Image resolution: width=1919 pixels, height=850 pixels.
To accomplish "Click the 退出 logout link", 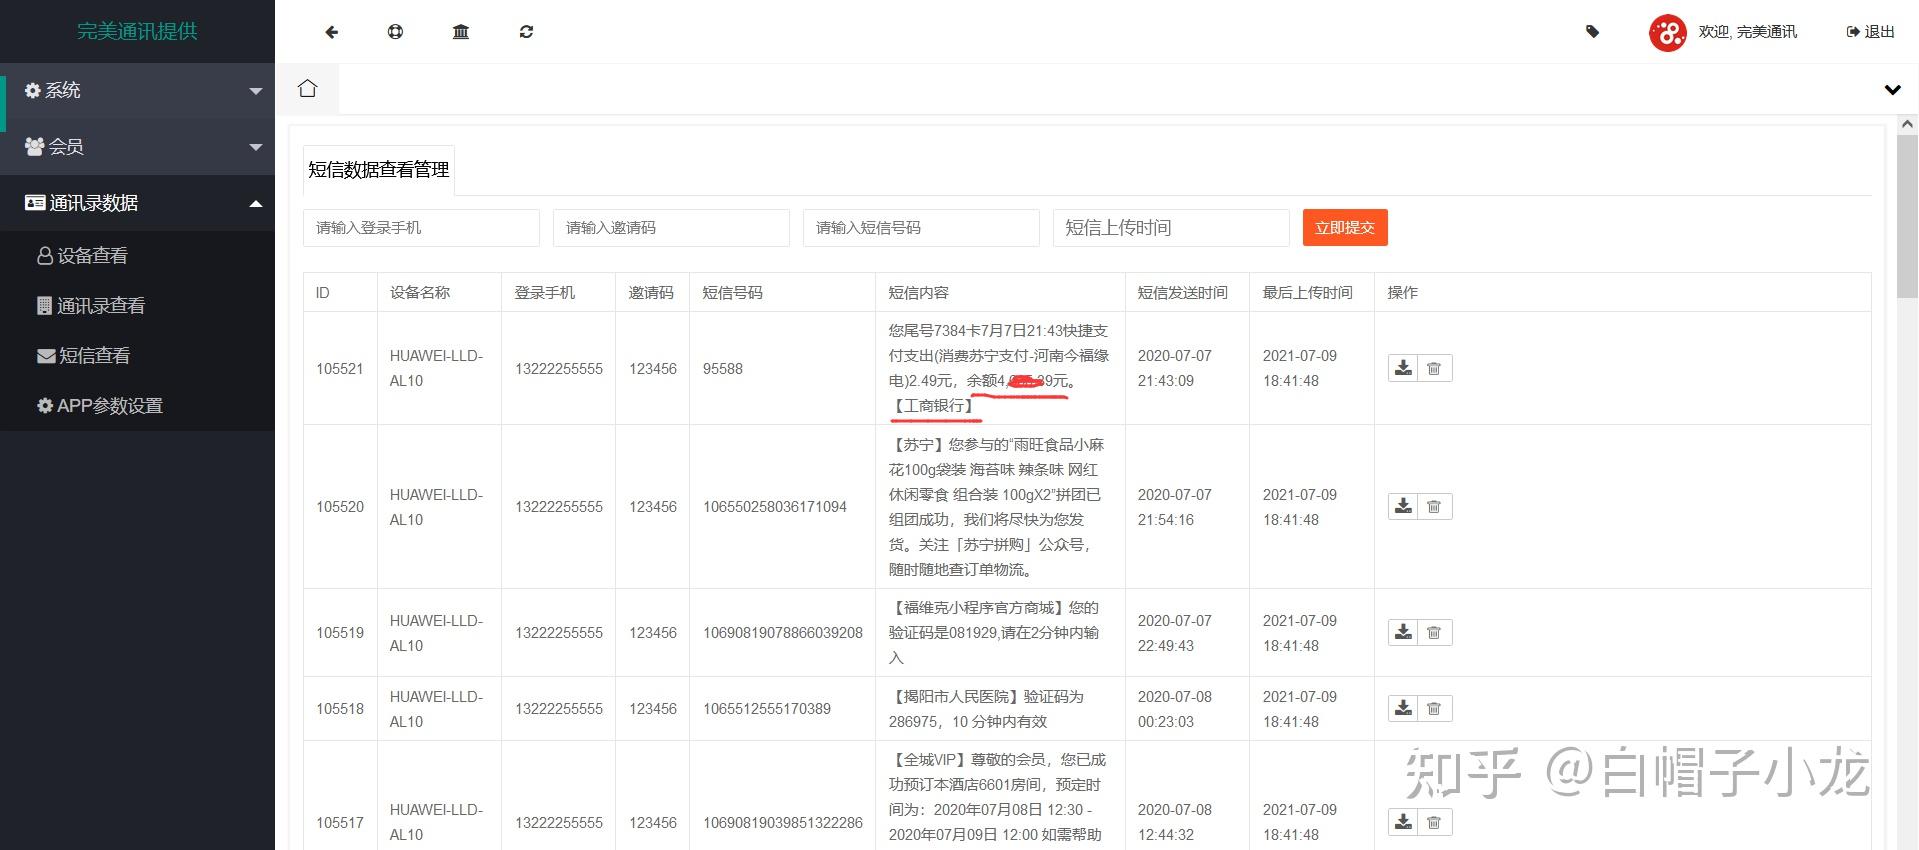I will (1870, 32).
